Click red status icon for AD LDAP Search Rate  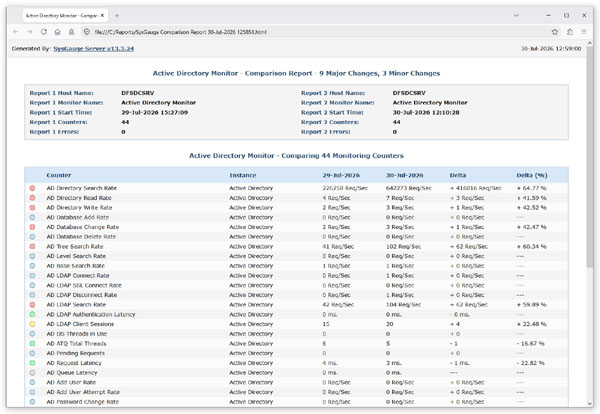(33, 305)
